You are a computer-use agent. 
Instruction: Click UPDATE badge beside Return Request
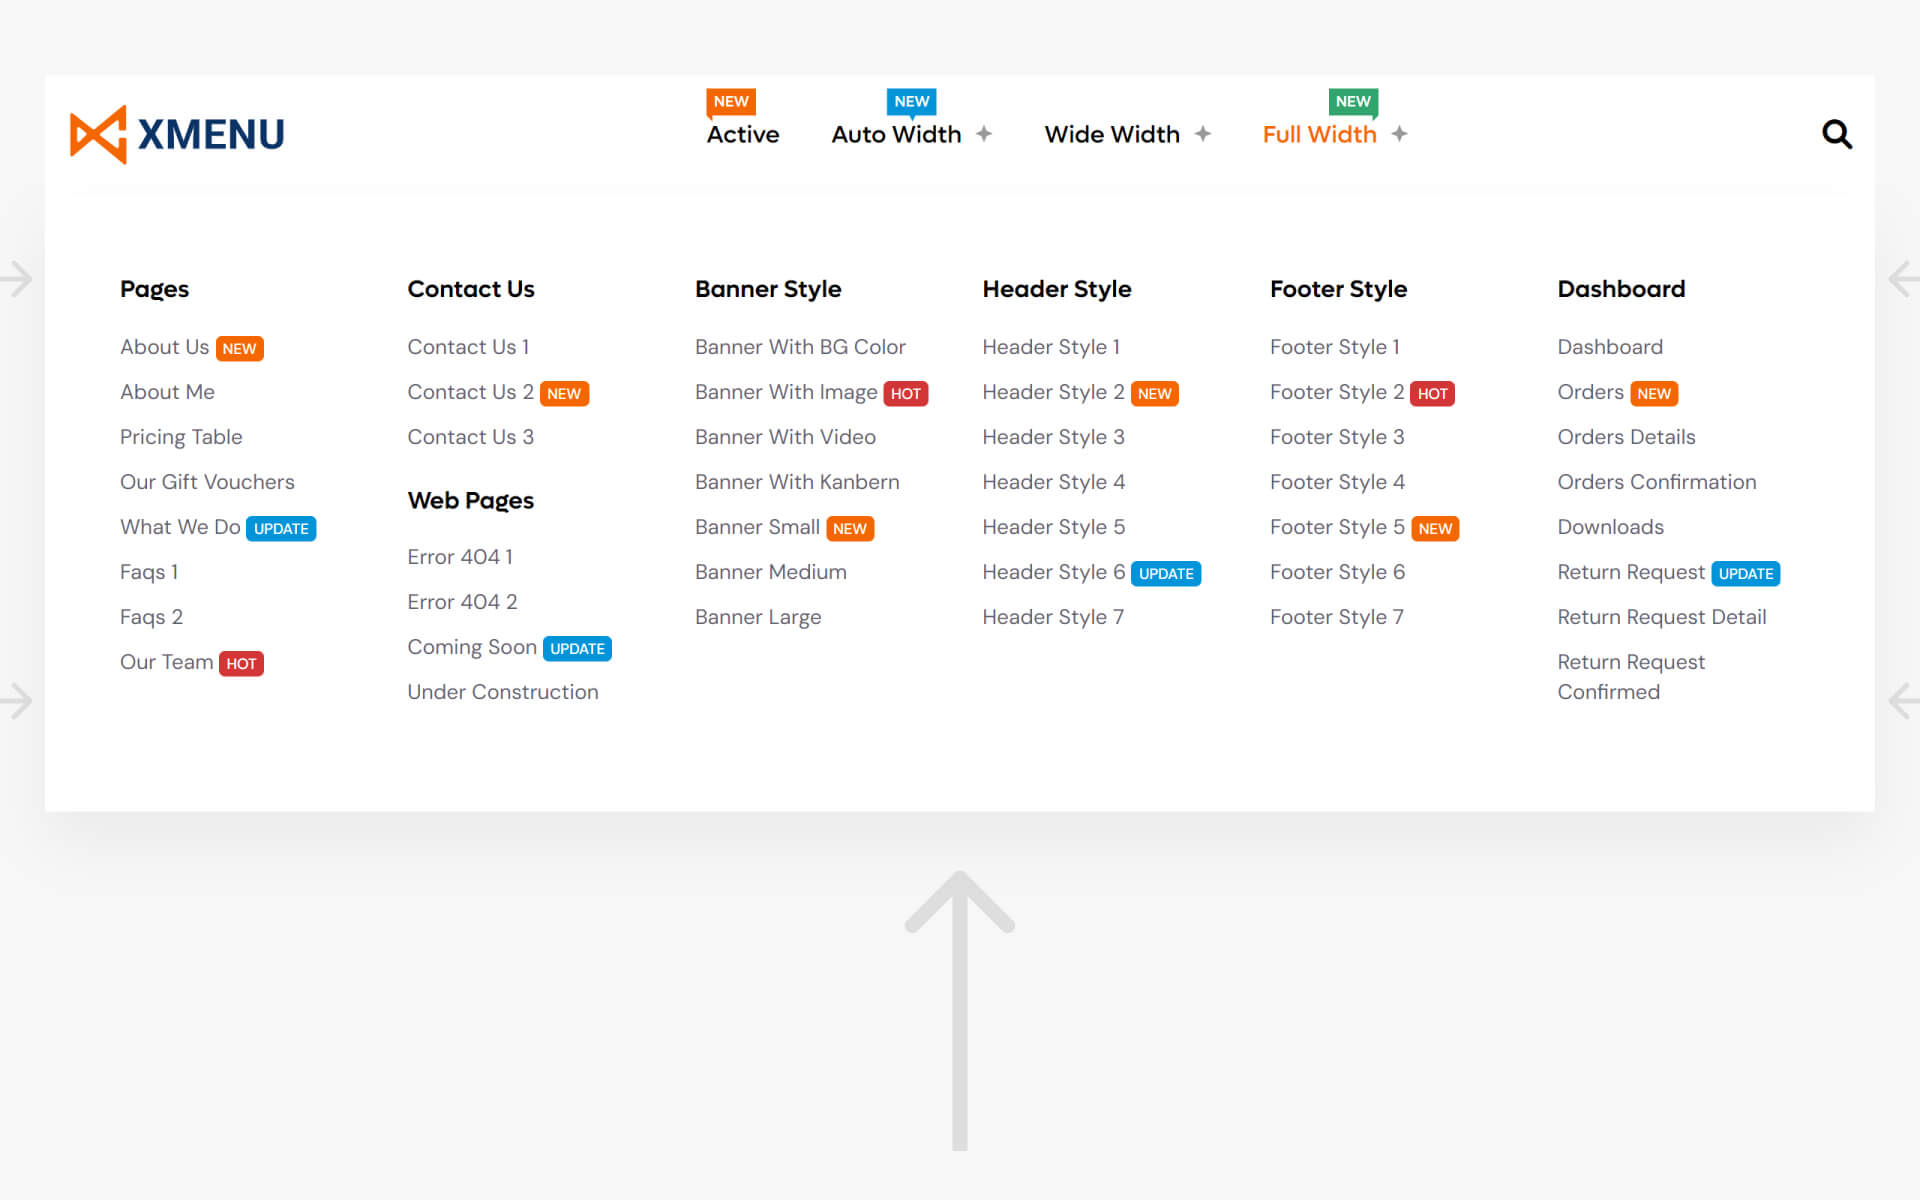tap(1745, 574)
